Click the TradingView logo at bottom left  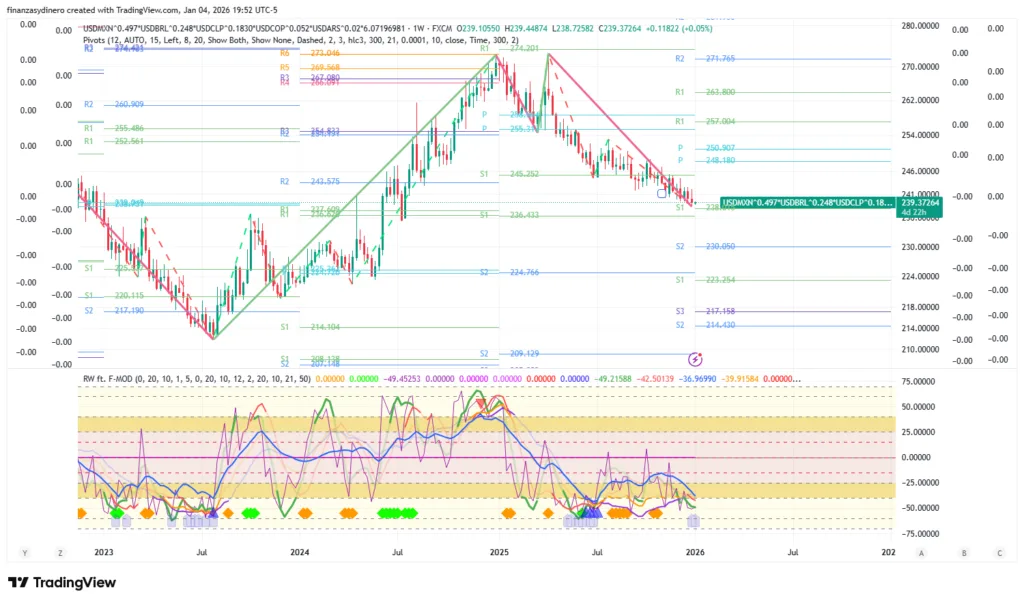(62, 583)
